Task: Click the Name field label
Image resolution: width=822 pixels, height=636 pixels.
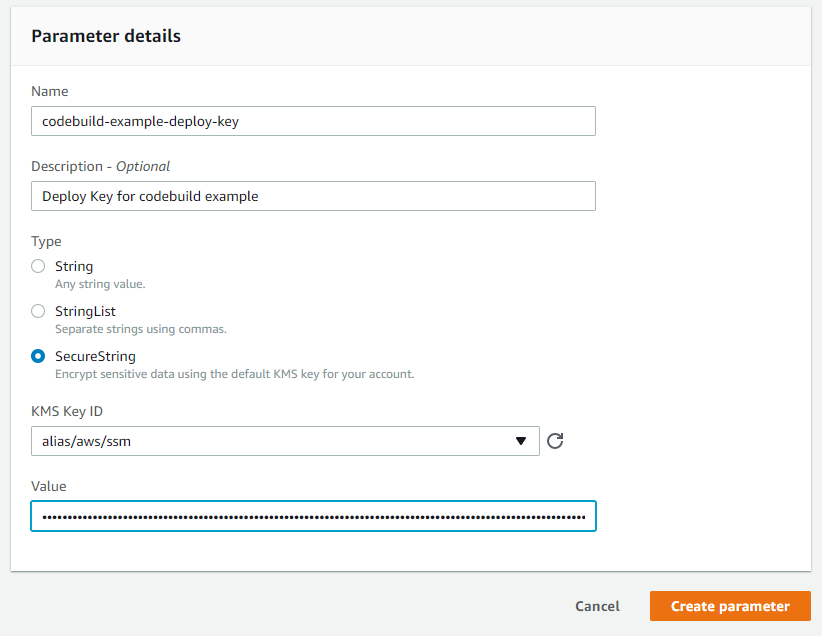Action: tap(50, 91)
